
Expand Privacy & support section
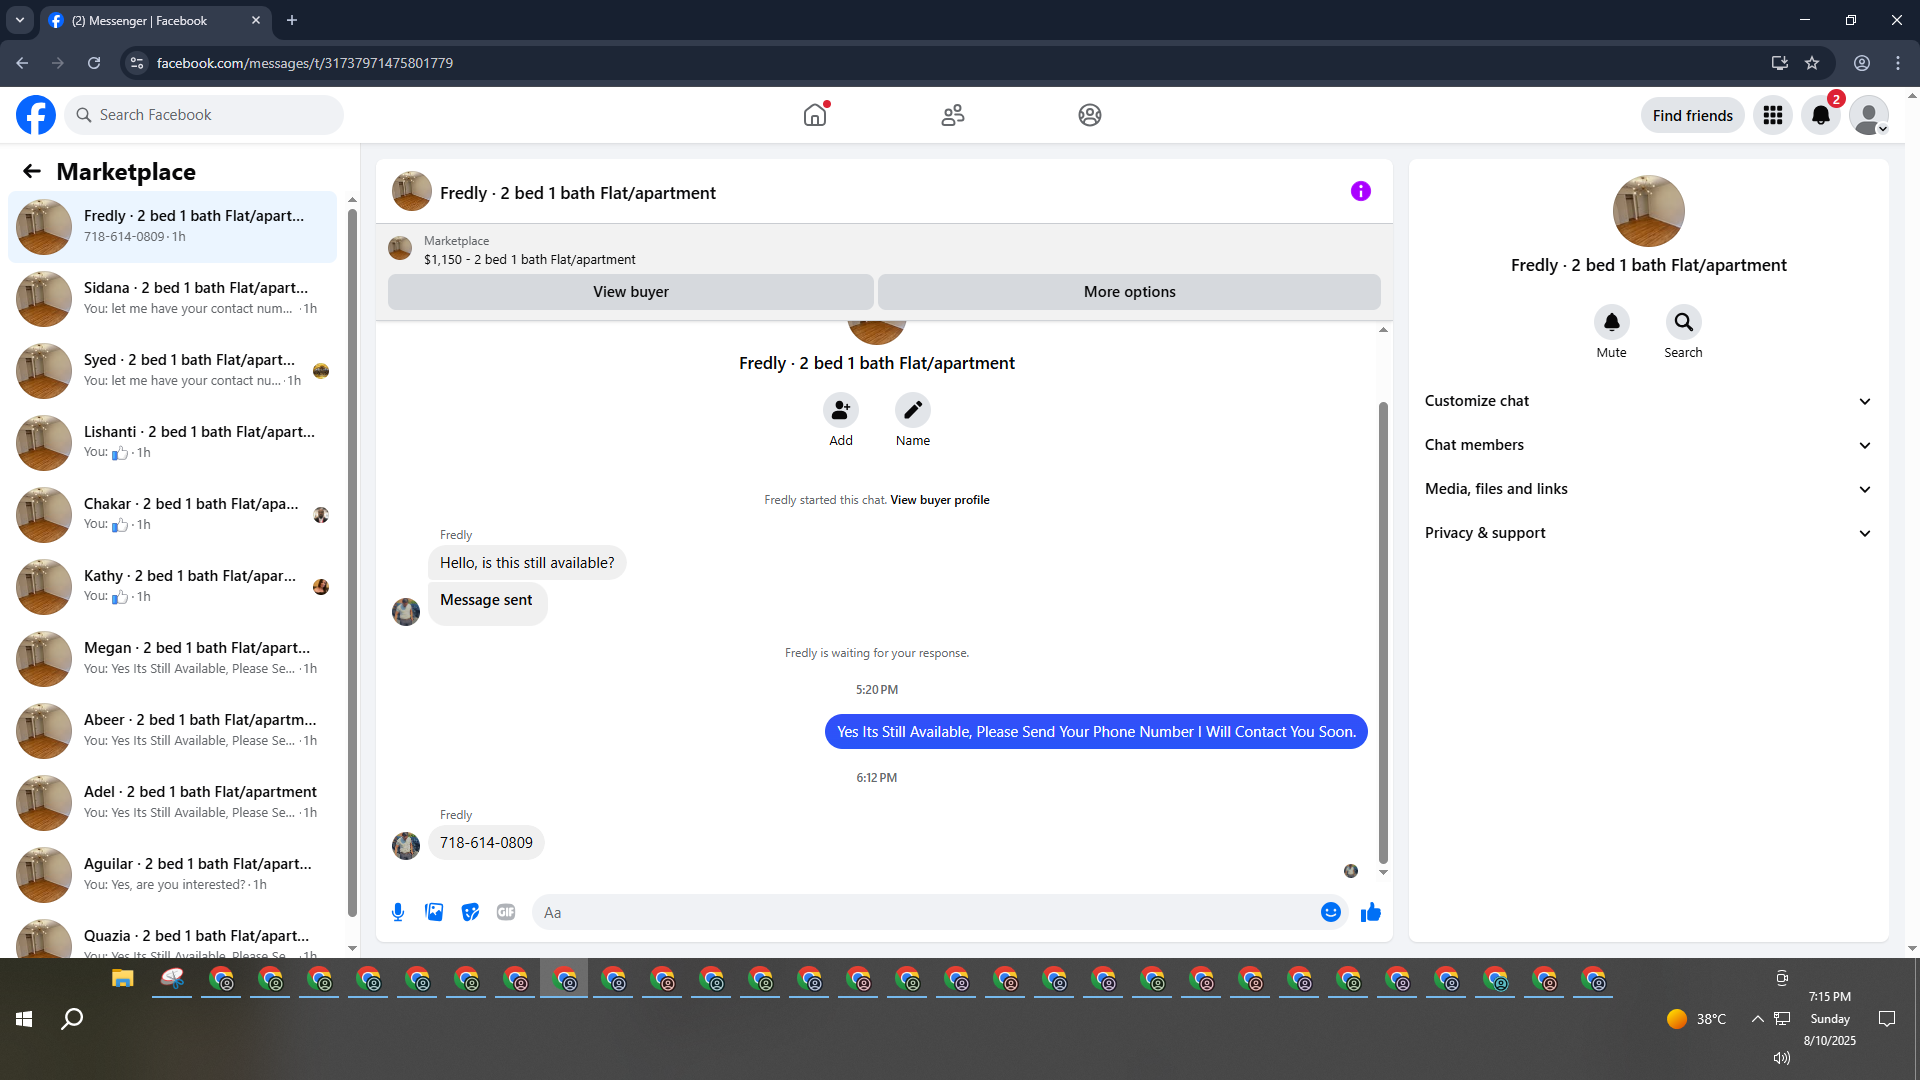(1648, 533)
